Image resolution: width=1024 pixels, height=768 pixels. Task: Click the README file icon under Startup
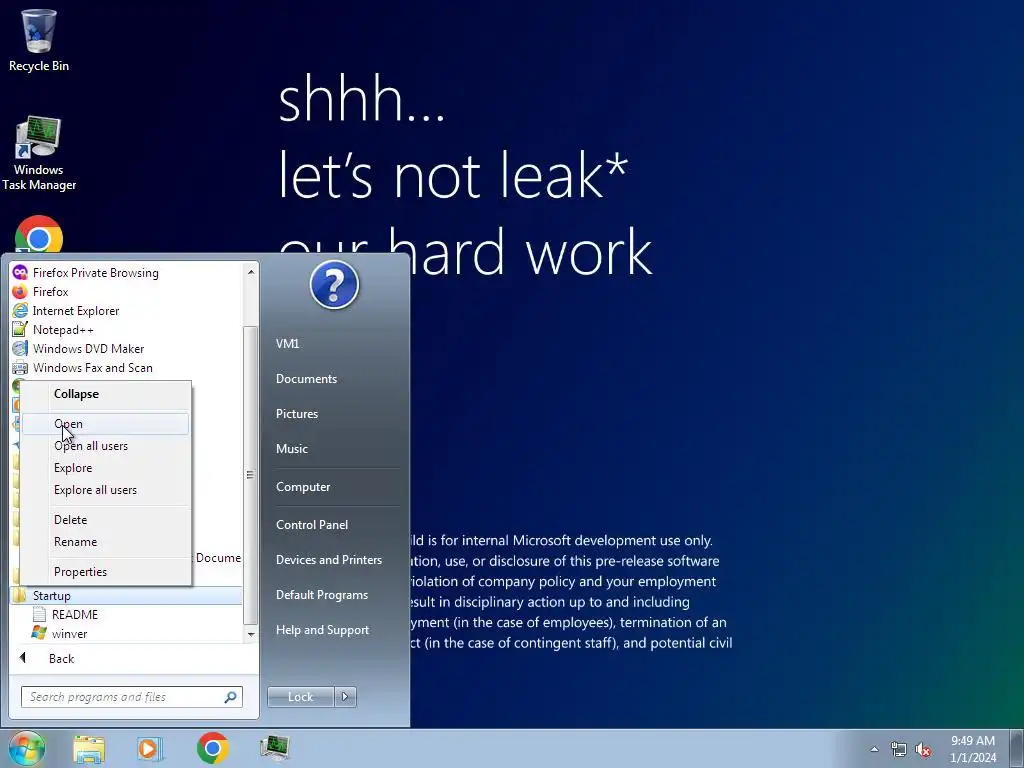click(39, 614)
